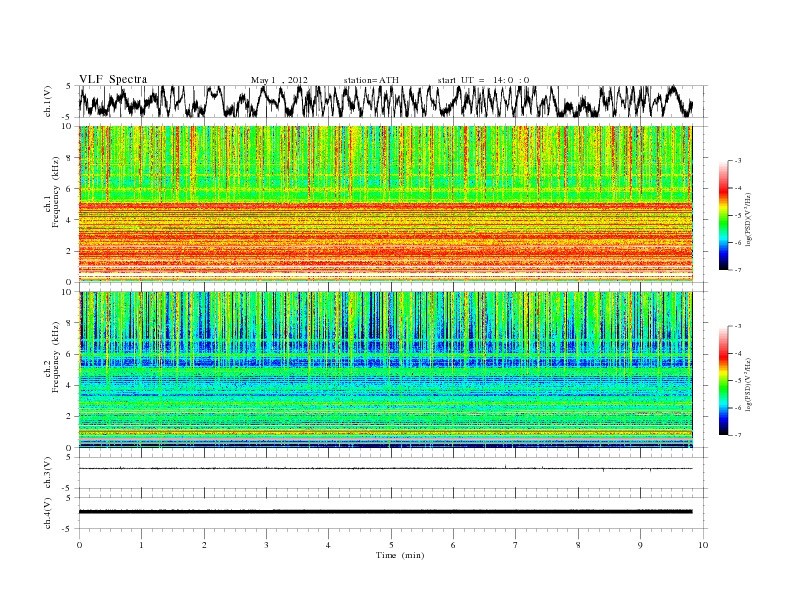The height and width of the screenshot is (612, 792).
Task: Click the '-7' tick on upper color bar
Action: (738, 270)
